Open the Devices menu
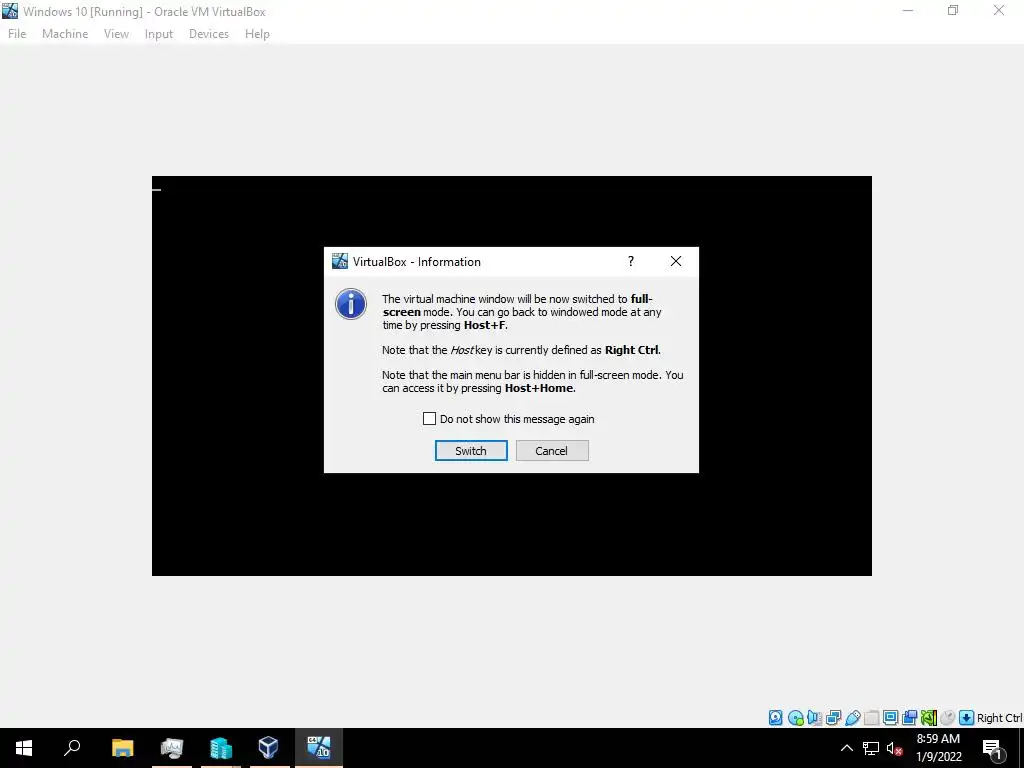This screenshot has width=1024, height=768. pyautogui.click(x=209, y=34)
